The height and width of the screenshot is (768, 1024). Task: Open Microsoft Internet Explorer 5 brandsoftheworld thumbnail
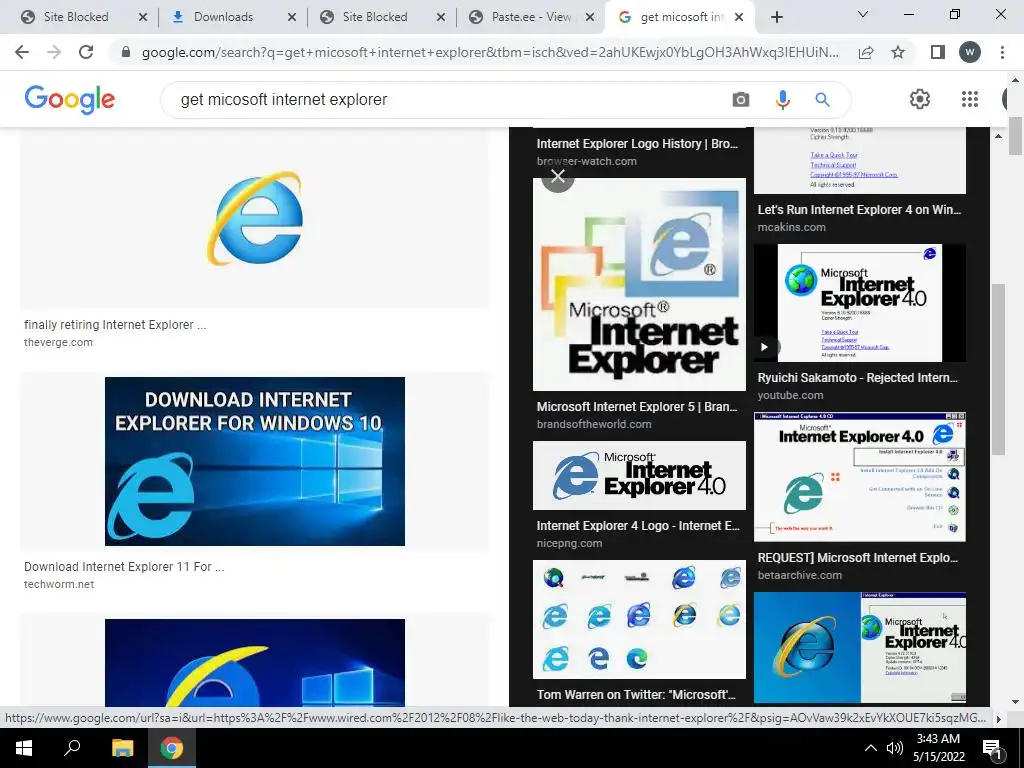tap(639, 285)
